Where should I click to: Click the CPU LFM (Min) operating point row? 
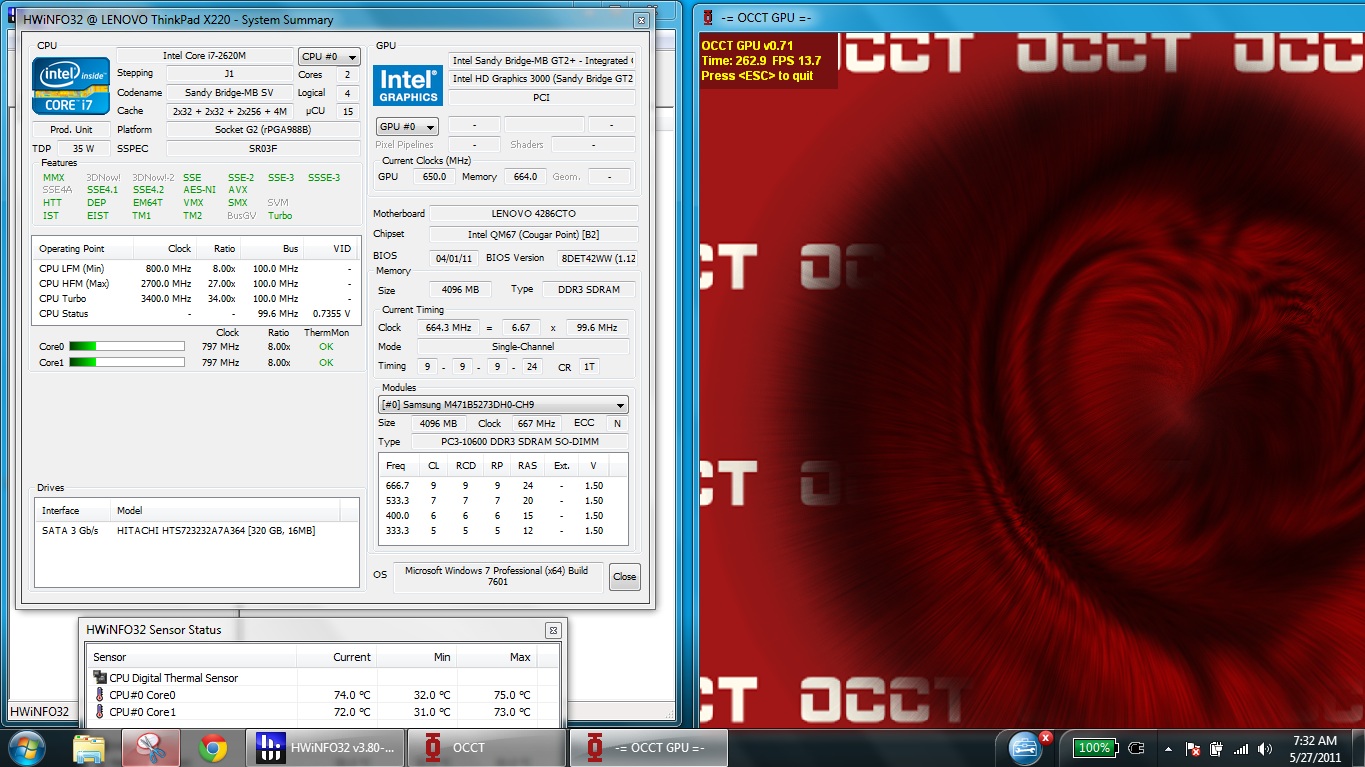(195, 269)
